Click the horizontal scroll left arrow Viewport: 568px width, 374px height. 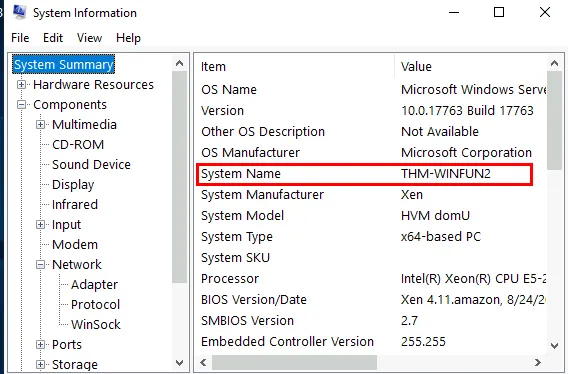[x=203, y=362]
